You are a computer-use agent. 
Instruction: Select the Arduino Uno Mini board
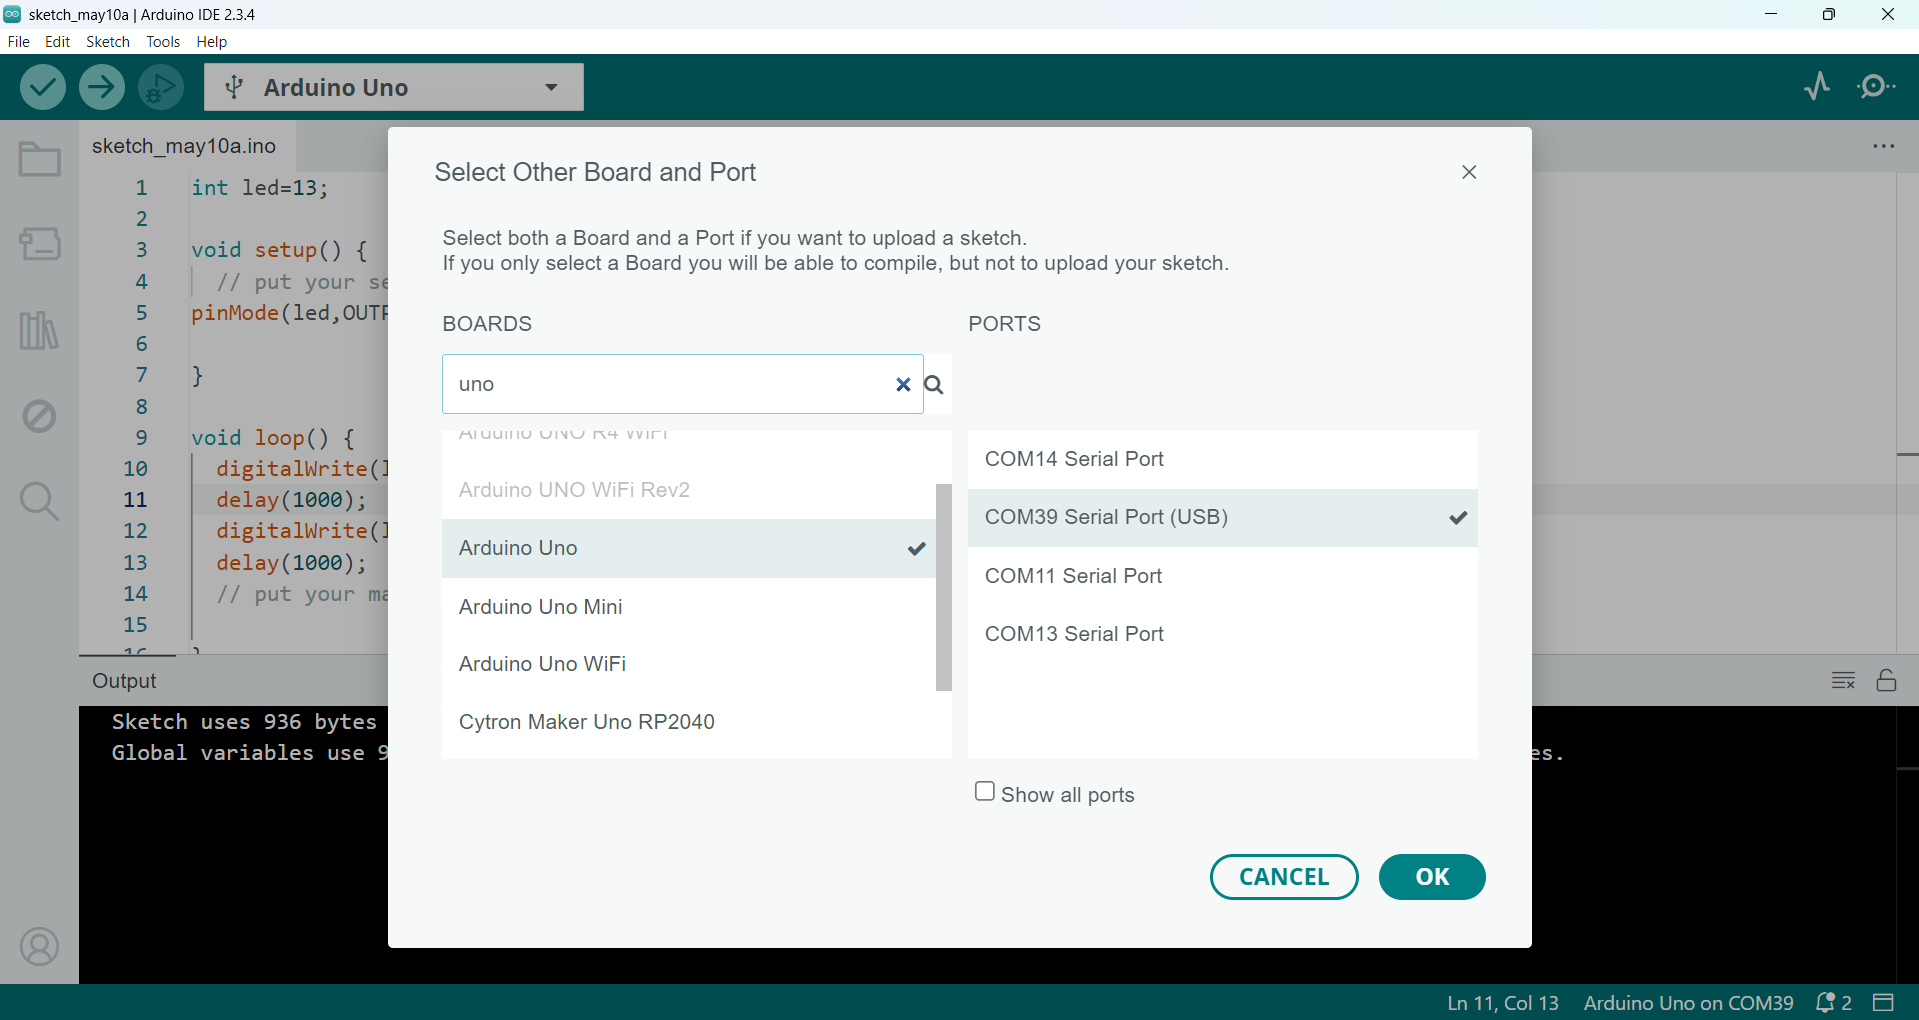point(689,607)
